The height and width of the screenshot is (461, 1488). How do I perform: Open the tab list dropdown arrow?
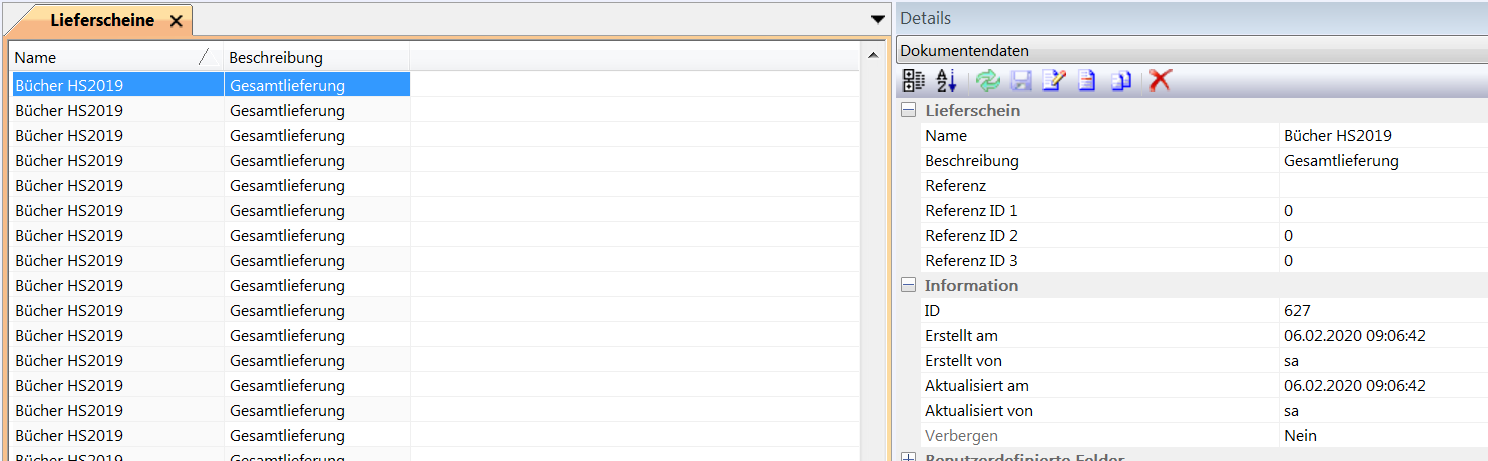pos(877,19)
